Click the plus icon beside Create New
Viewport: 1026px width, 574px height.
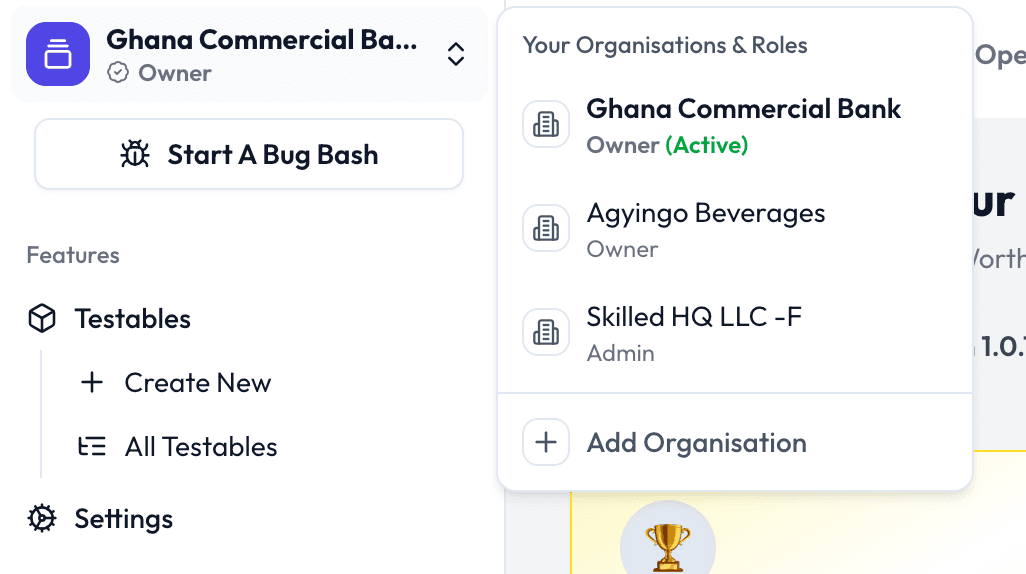[x=92, y=383]
